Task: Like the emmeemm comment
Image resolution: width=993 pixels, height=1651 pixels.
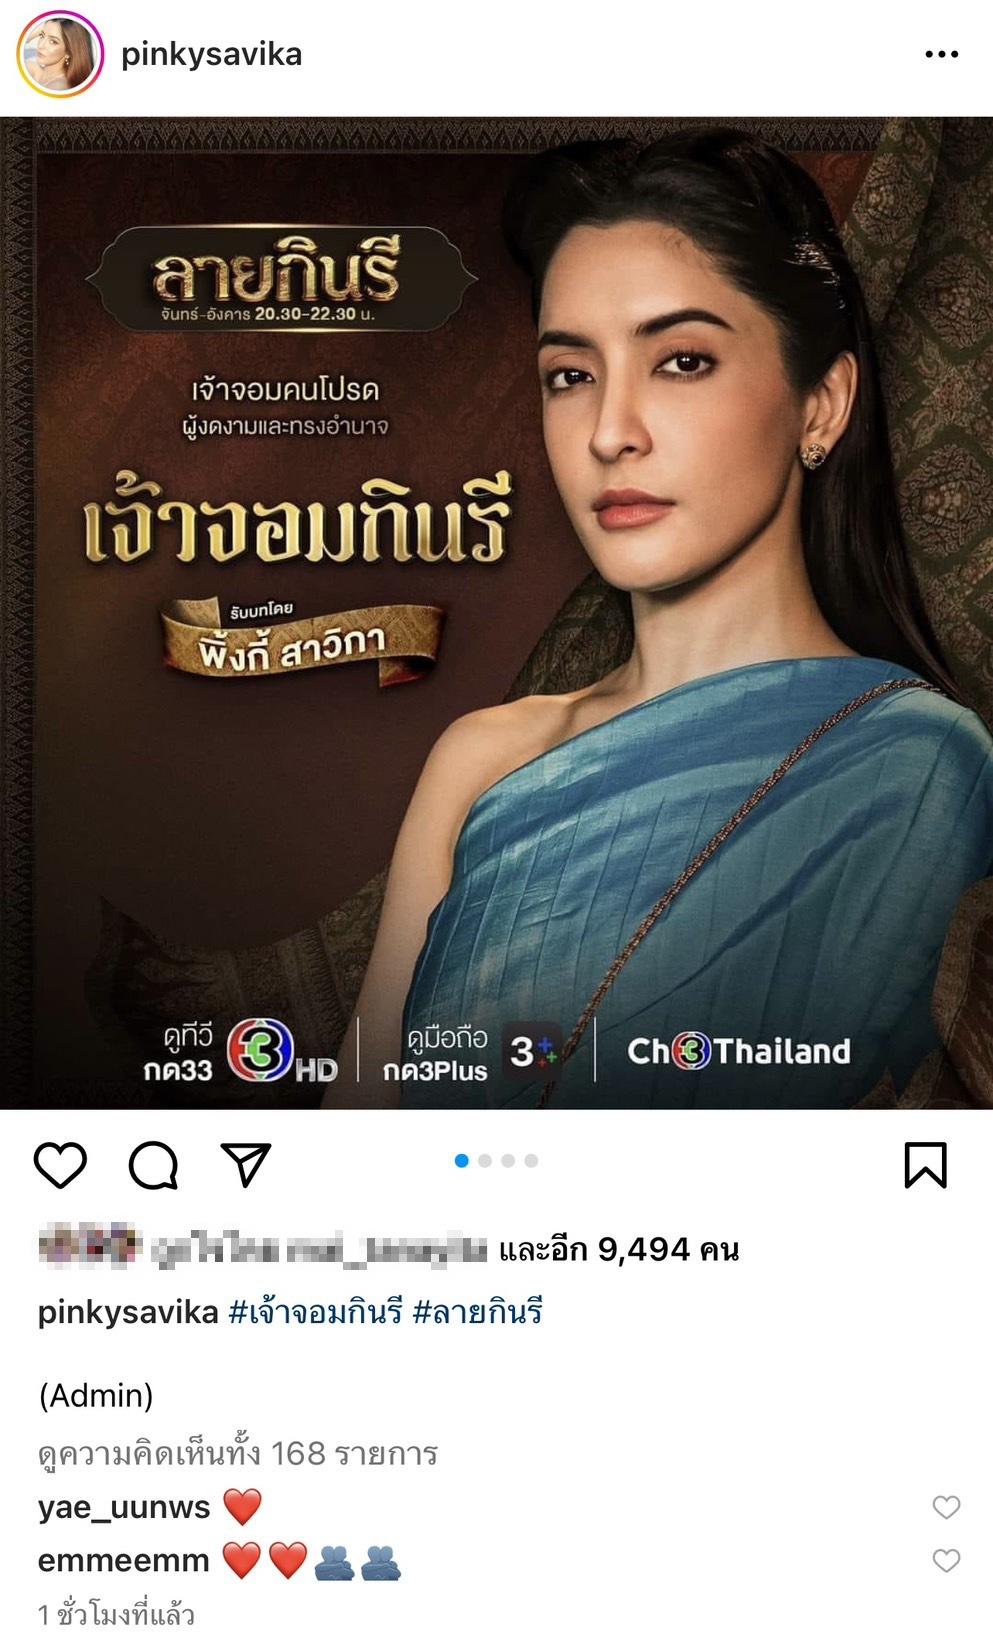Action: point(946,1560)
